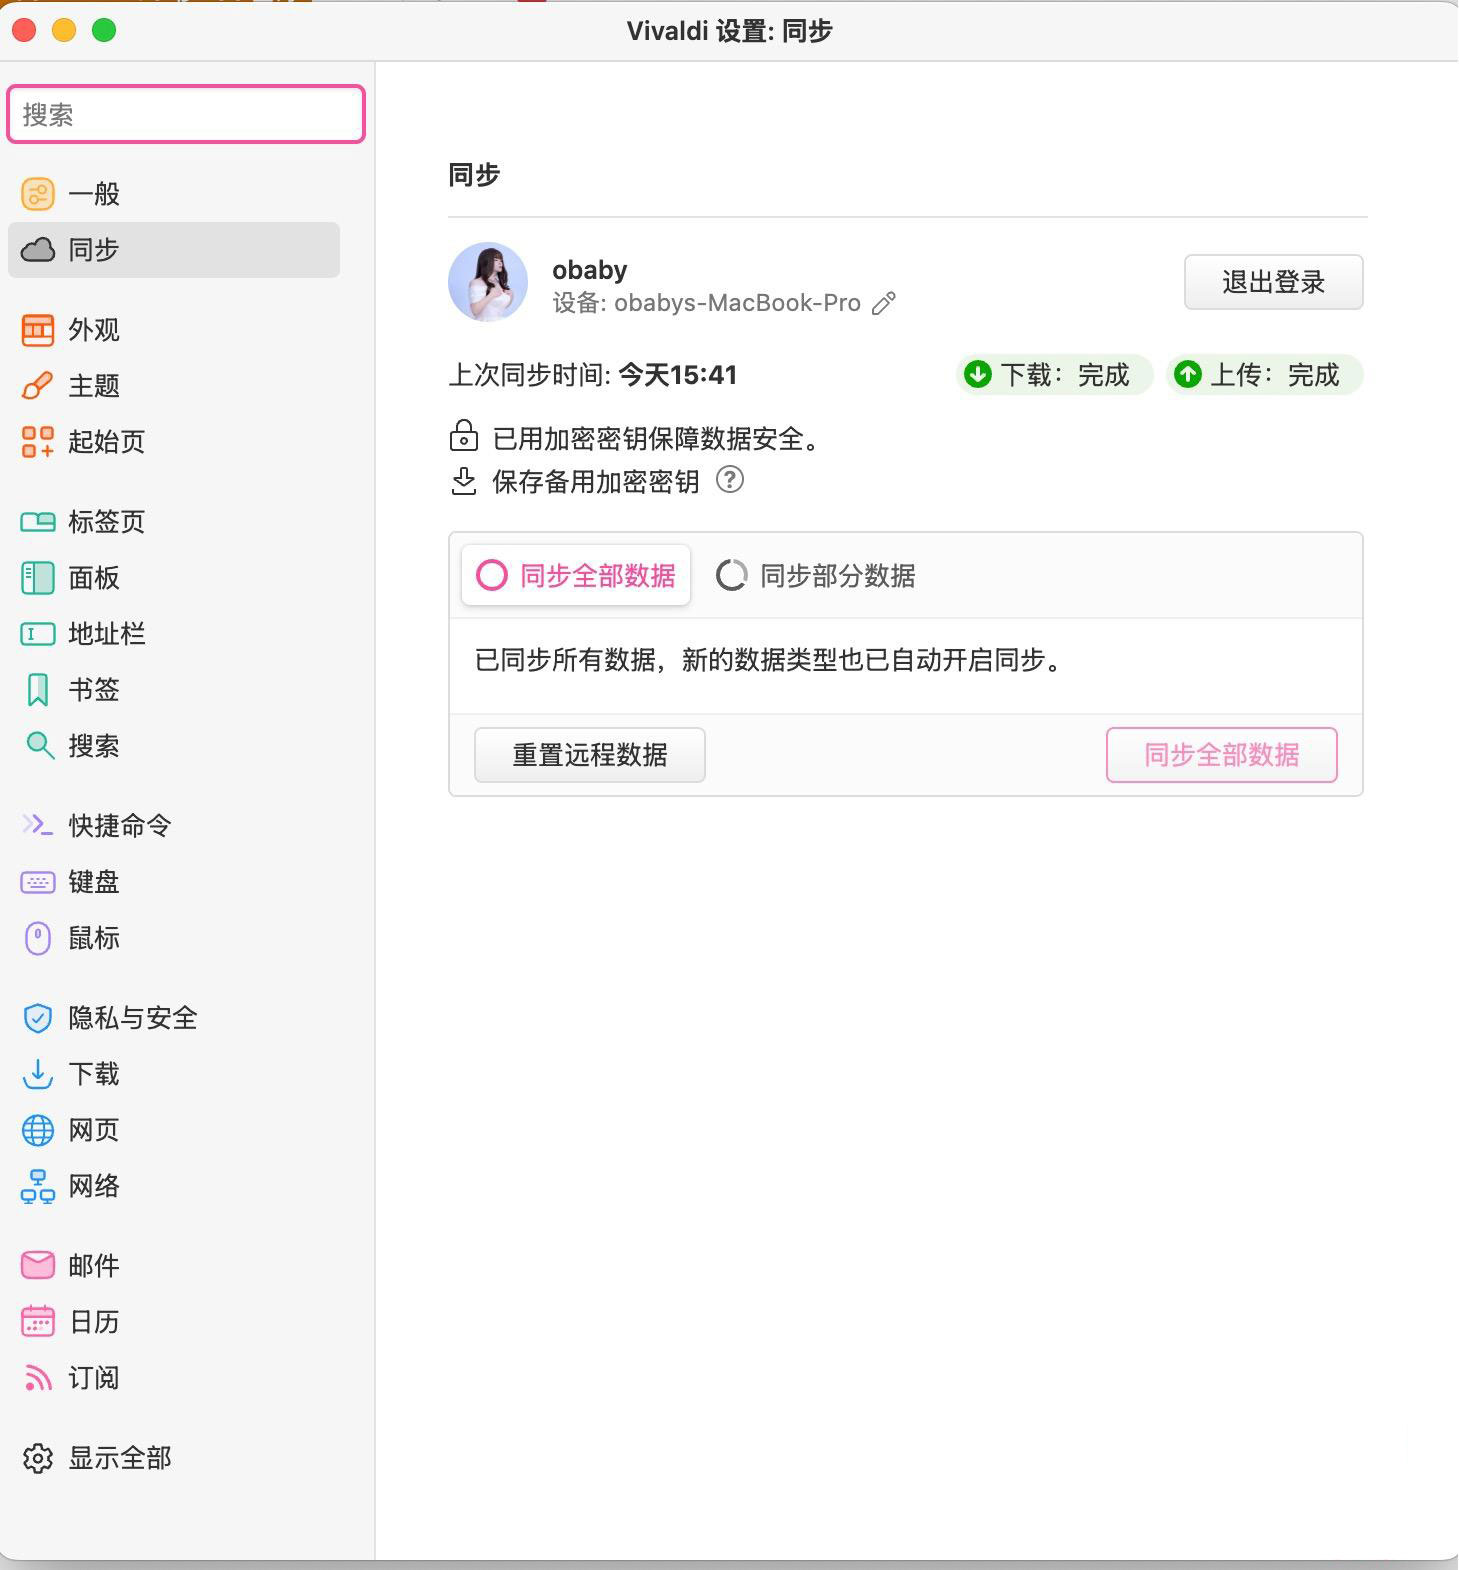Click the 重置远程数据 button
The width and height of the screenshot is (1459, 1570).
pos(589,755)
